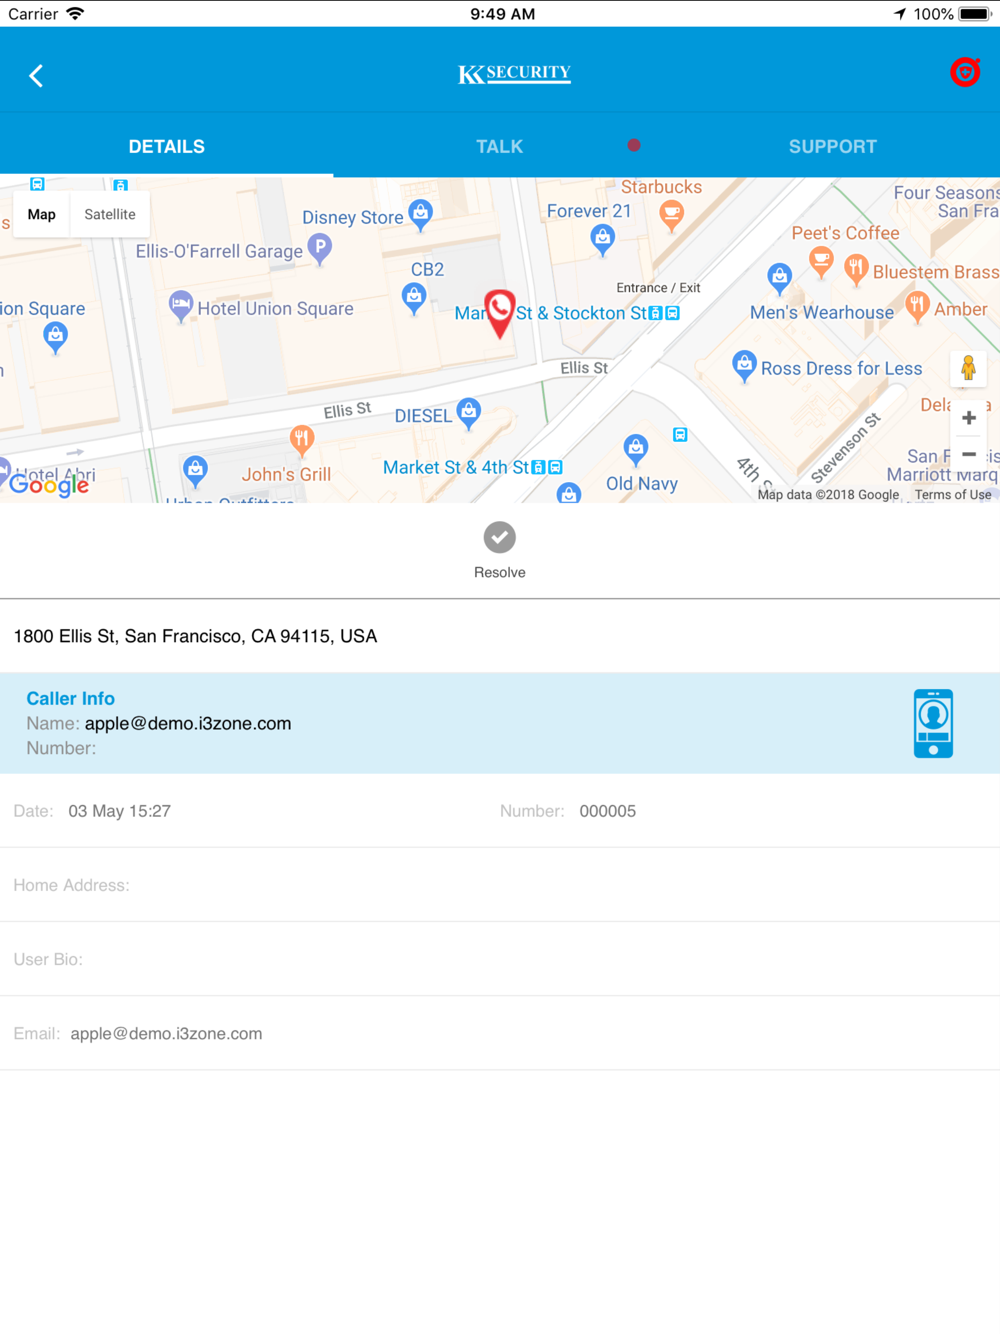The image size is (1000, 1334).
Task: Open the red shield alert icon
Action: click(965, 72)
